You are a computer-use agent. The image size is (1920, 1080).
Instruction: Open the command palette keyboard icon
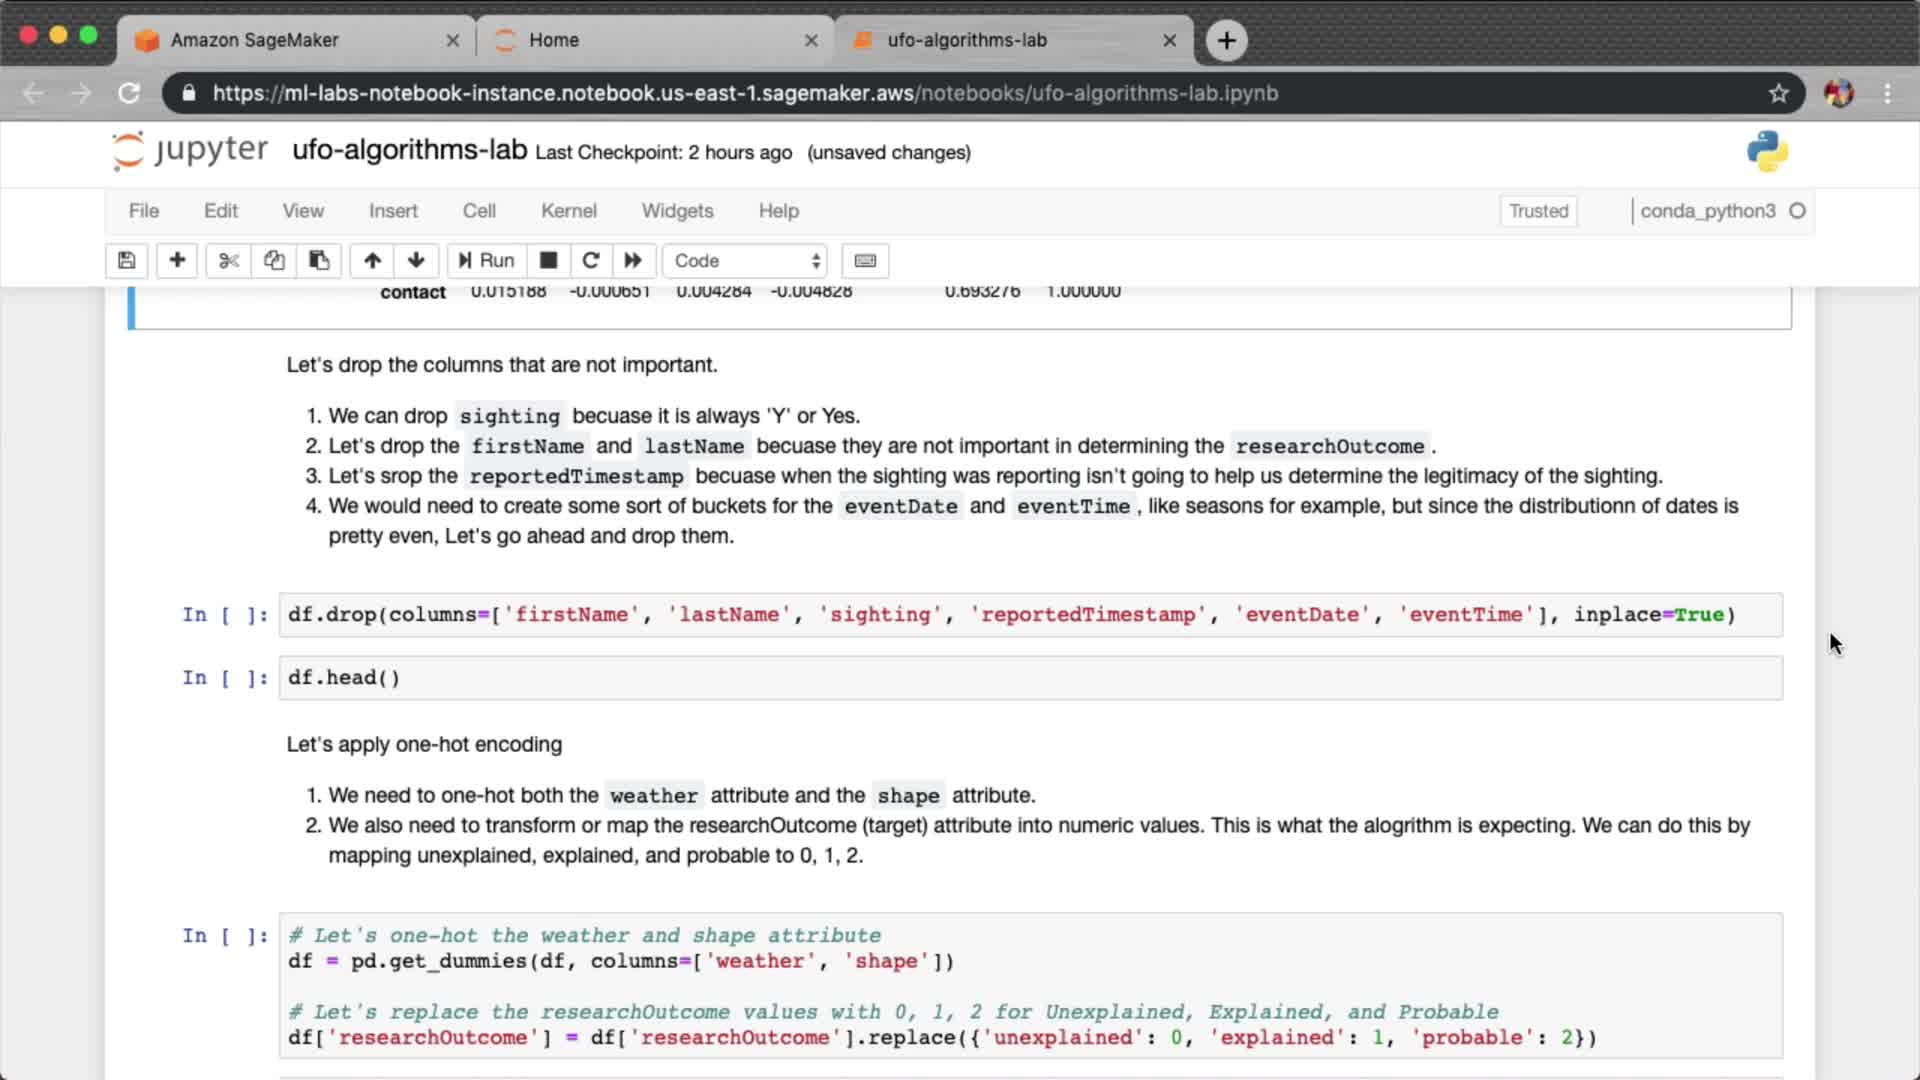[865, 261]
